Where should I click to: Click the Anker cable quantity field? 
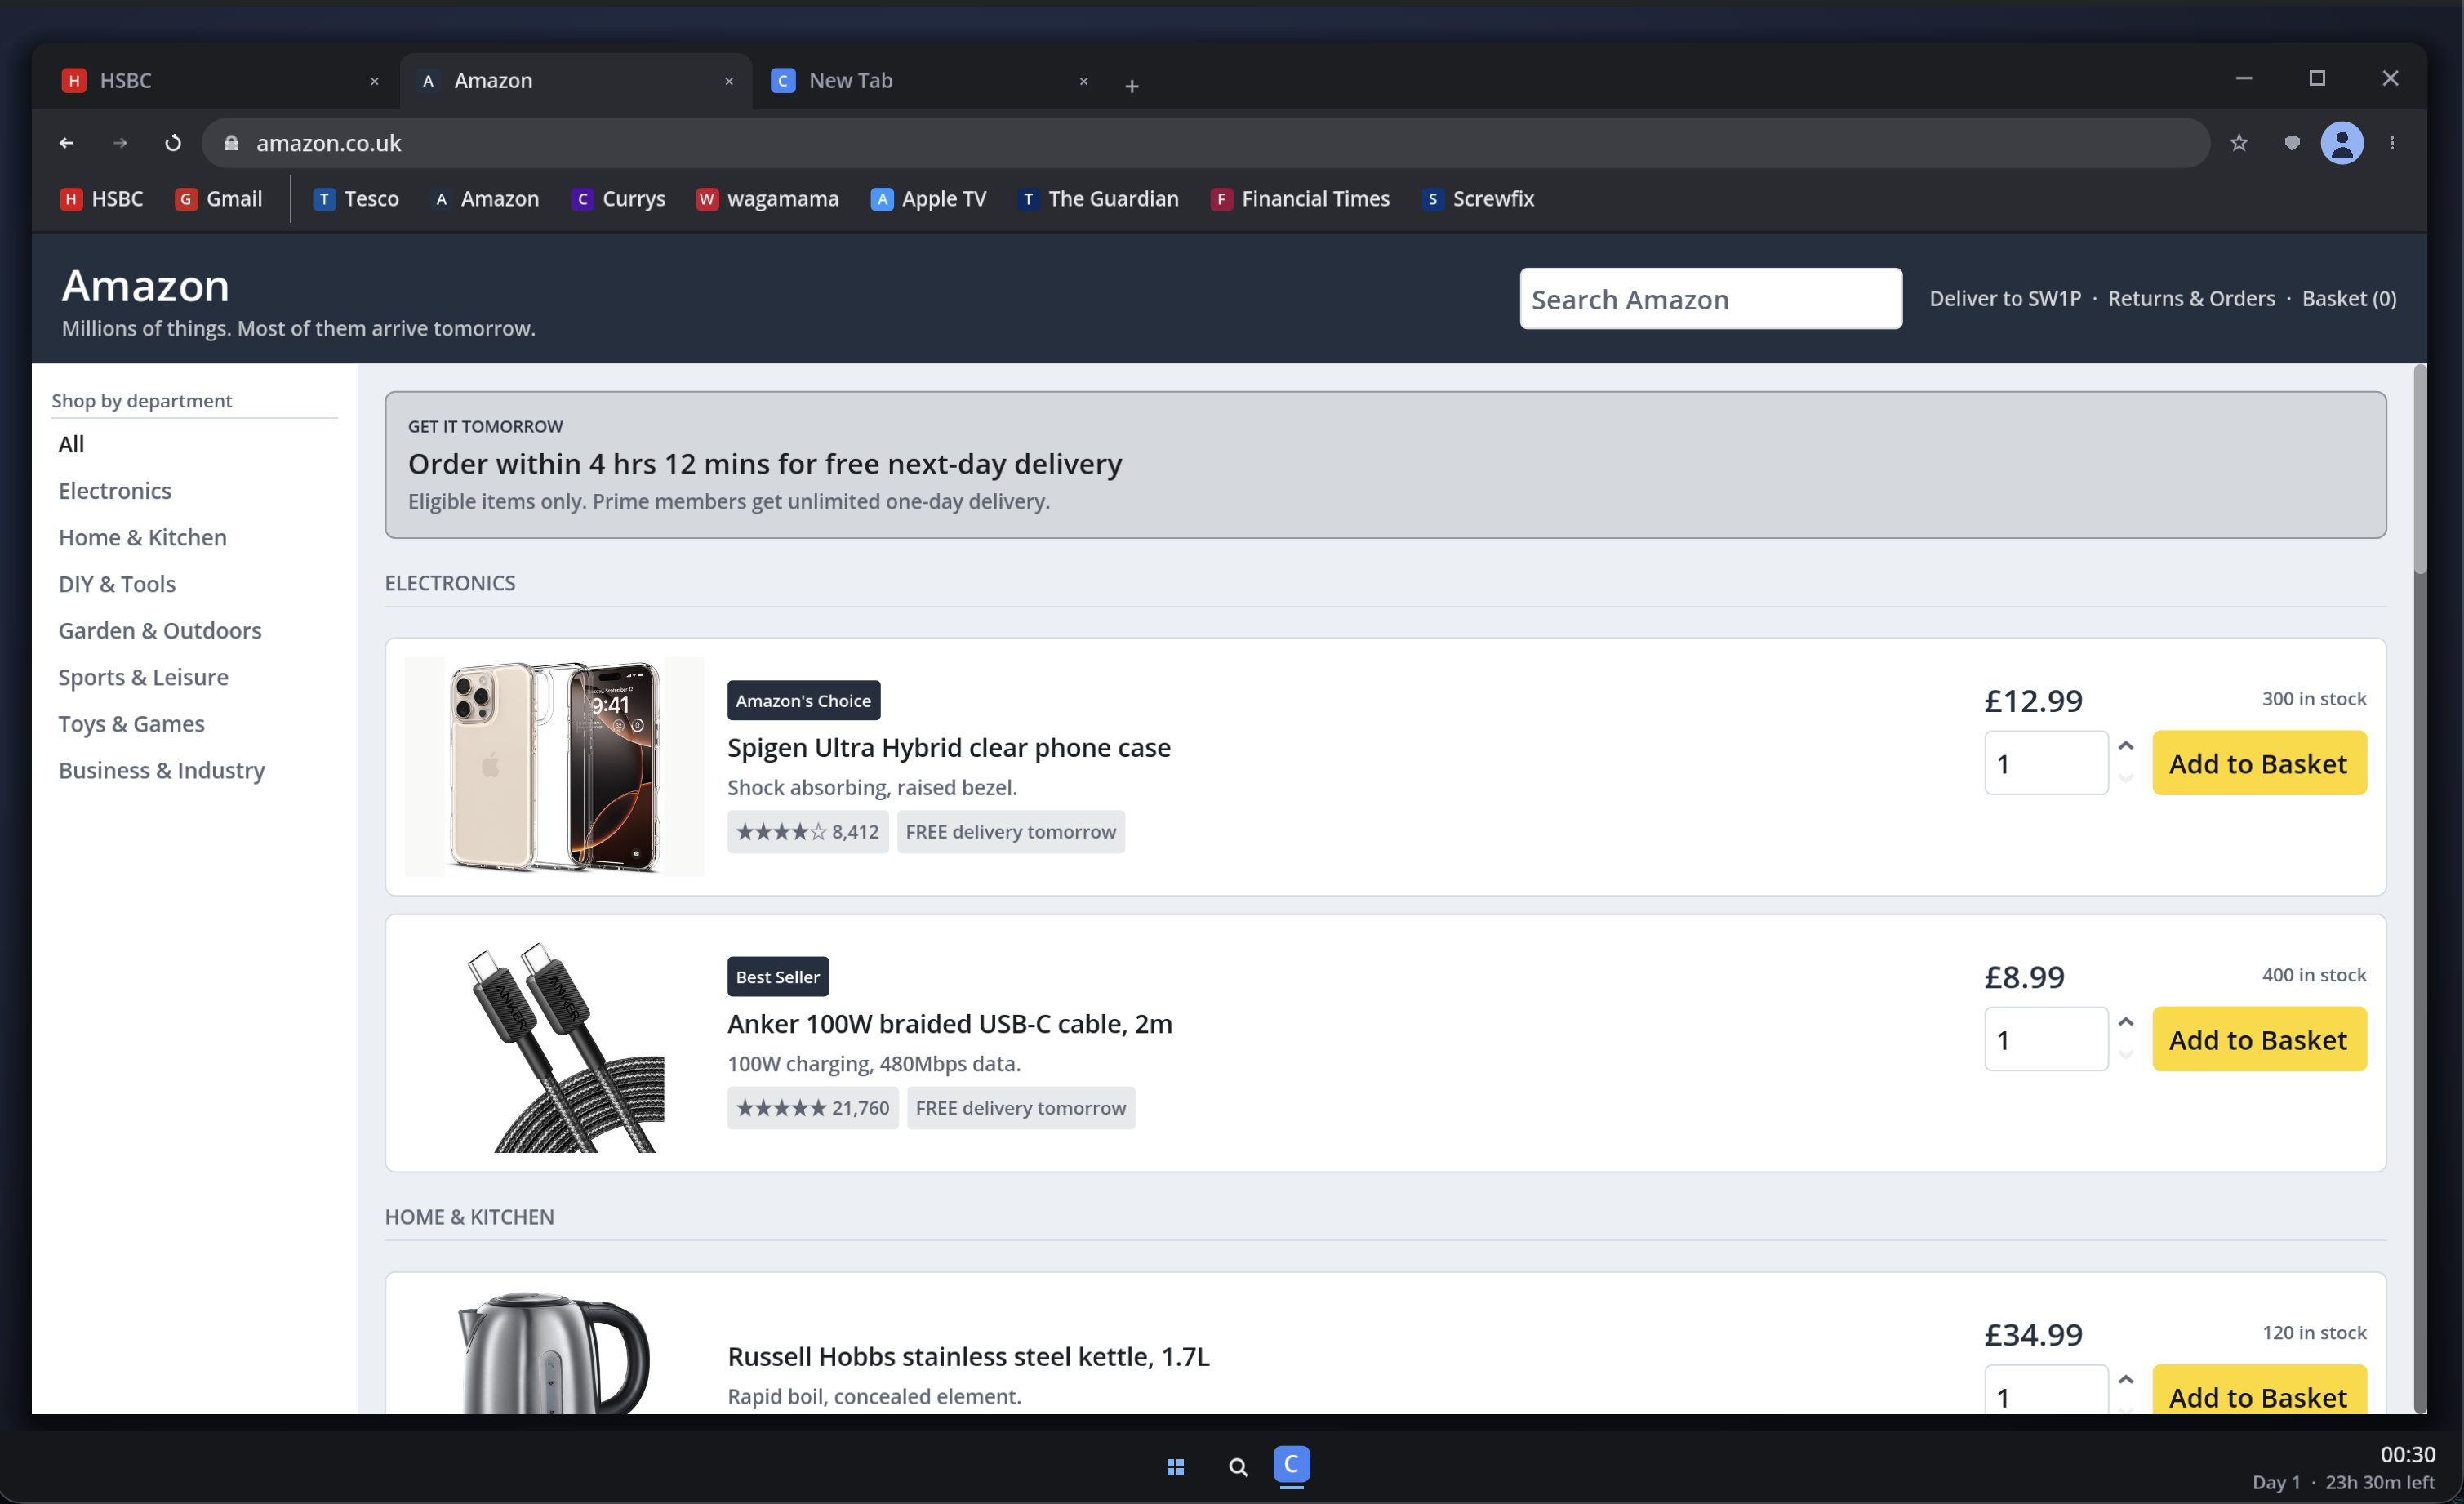click(x=2045, y=1039)
